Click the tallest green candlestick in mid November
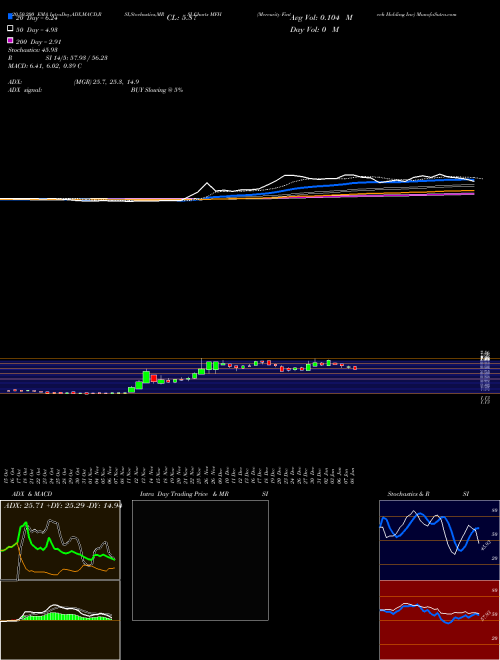The image size is (500, 660). tap(146, 377)
